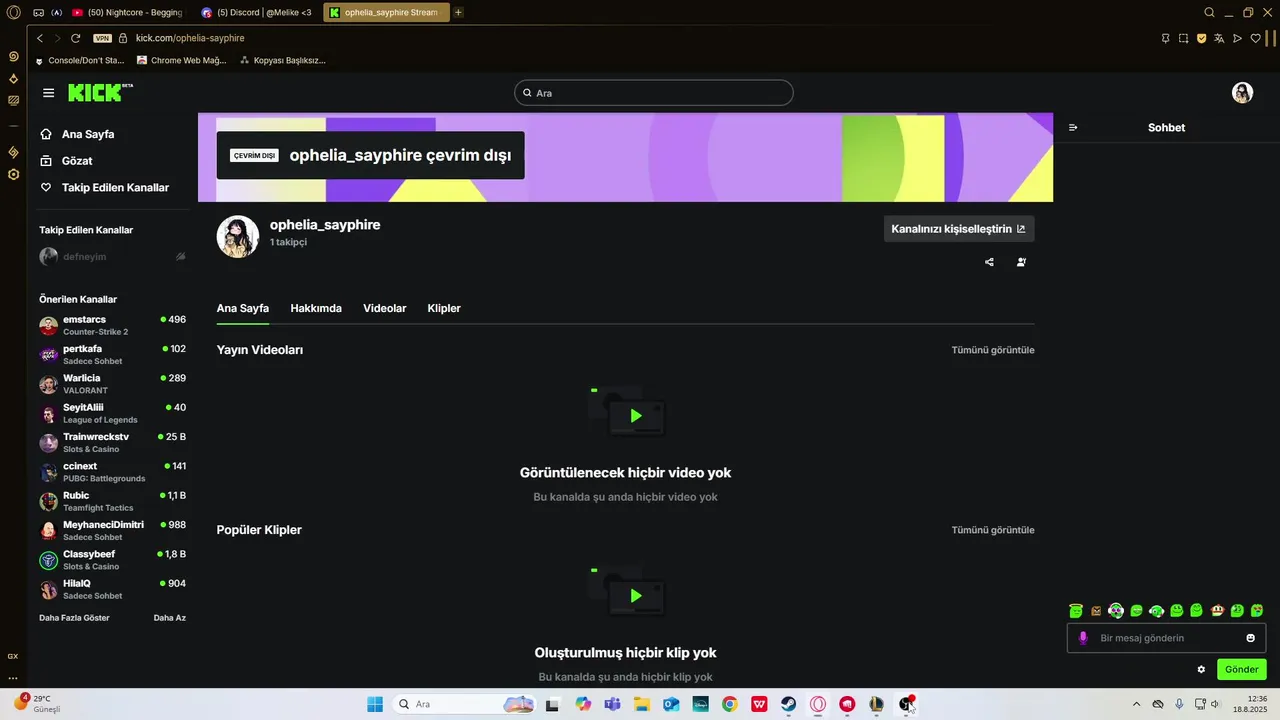The image size is (1280, 720).
Task: Show hidden system tray icons
Action: [1136, 704]
